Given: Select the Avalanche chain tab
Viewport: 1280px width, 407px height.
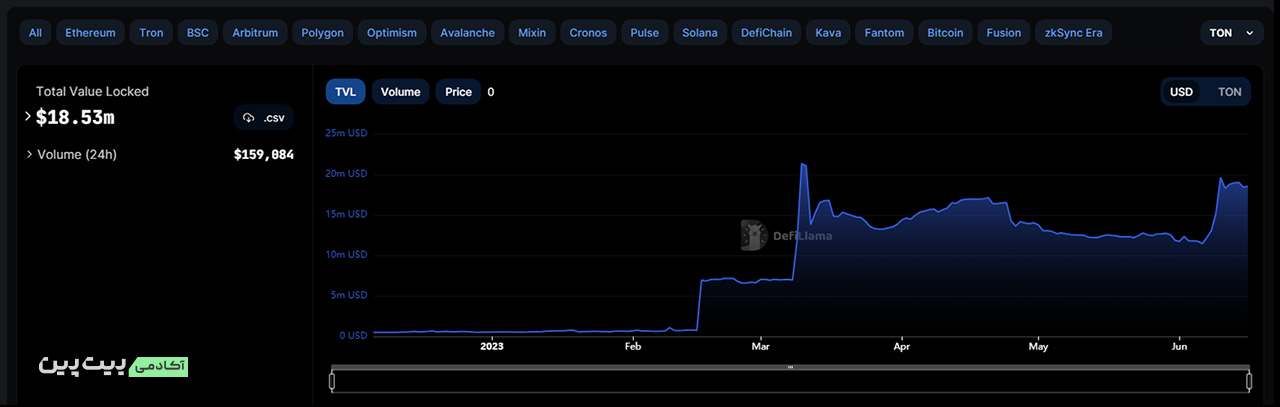Looking at the screenshot, I should 467,33.
